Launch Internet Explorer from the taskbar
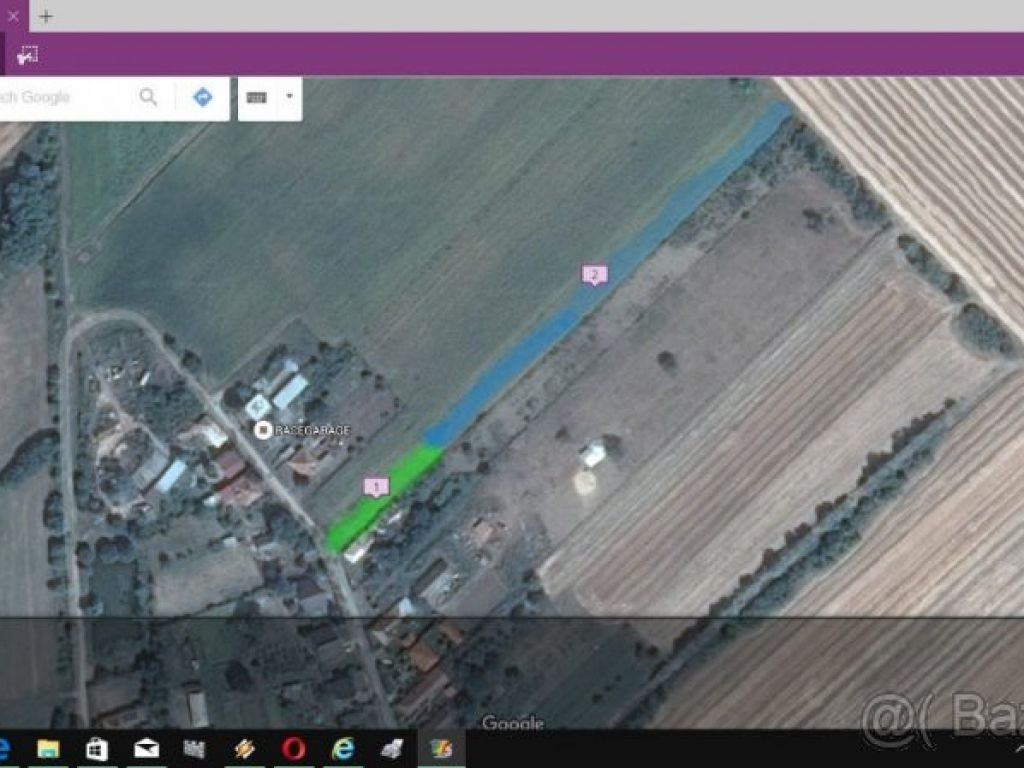The height and width of the screenshot is (768, 1024). tap(343, 749)
